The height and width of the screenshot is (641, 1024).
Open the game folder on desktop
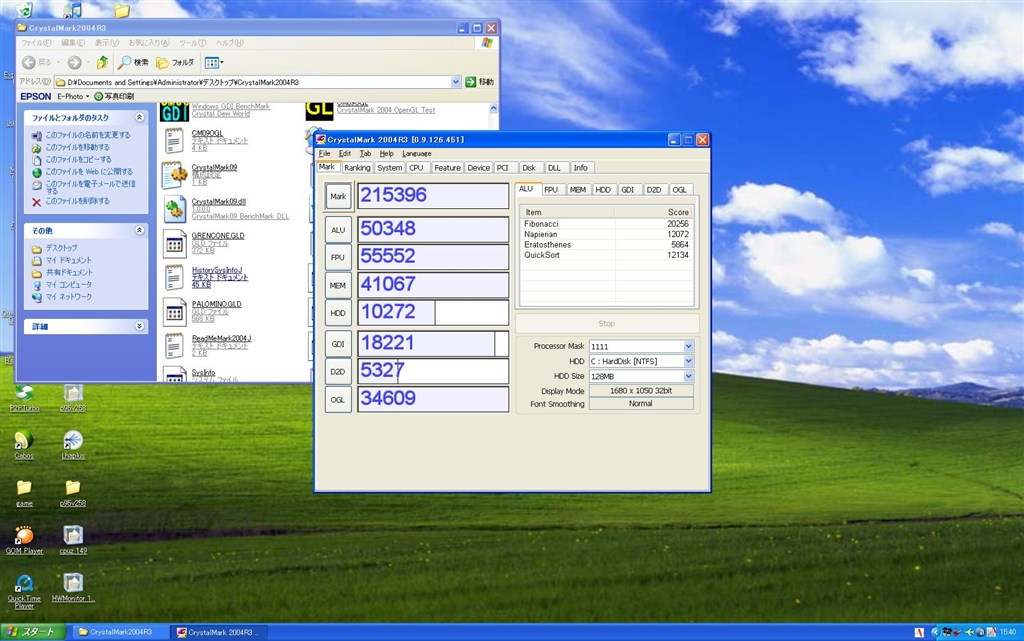pyautogui.click(x=24, y=488)
